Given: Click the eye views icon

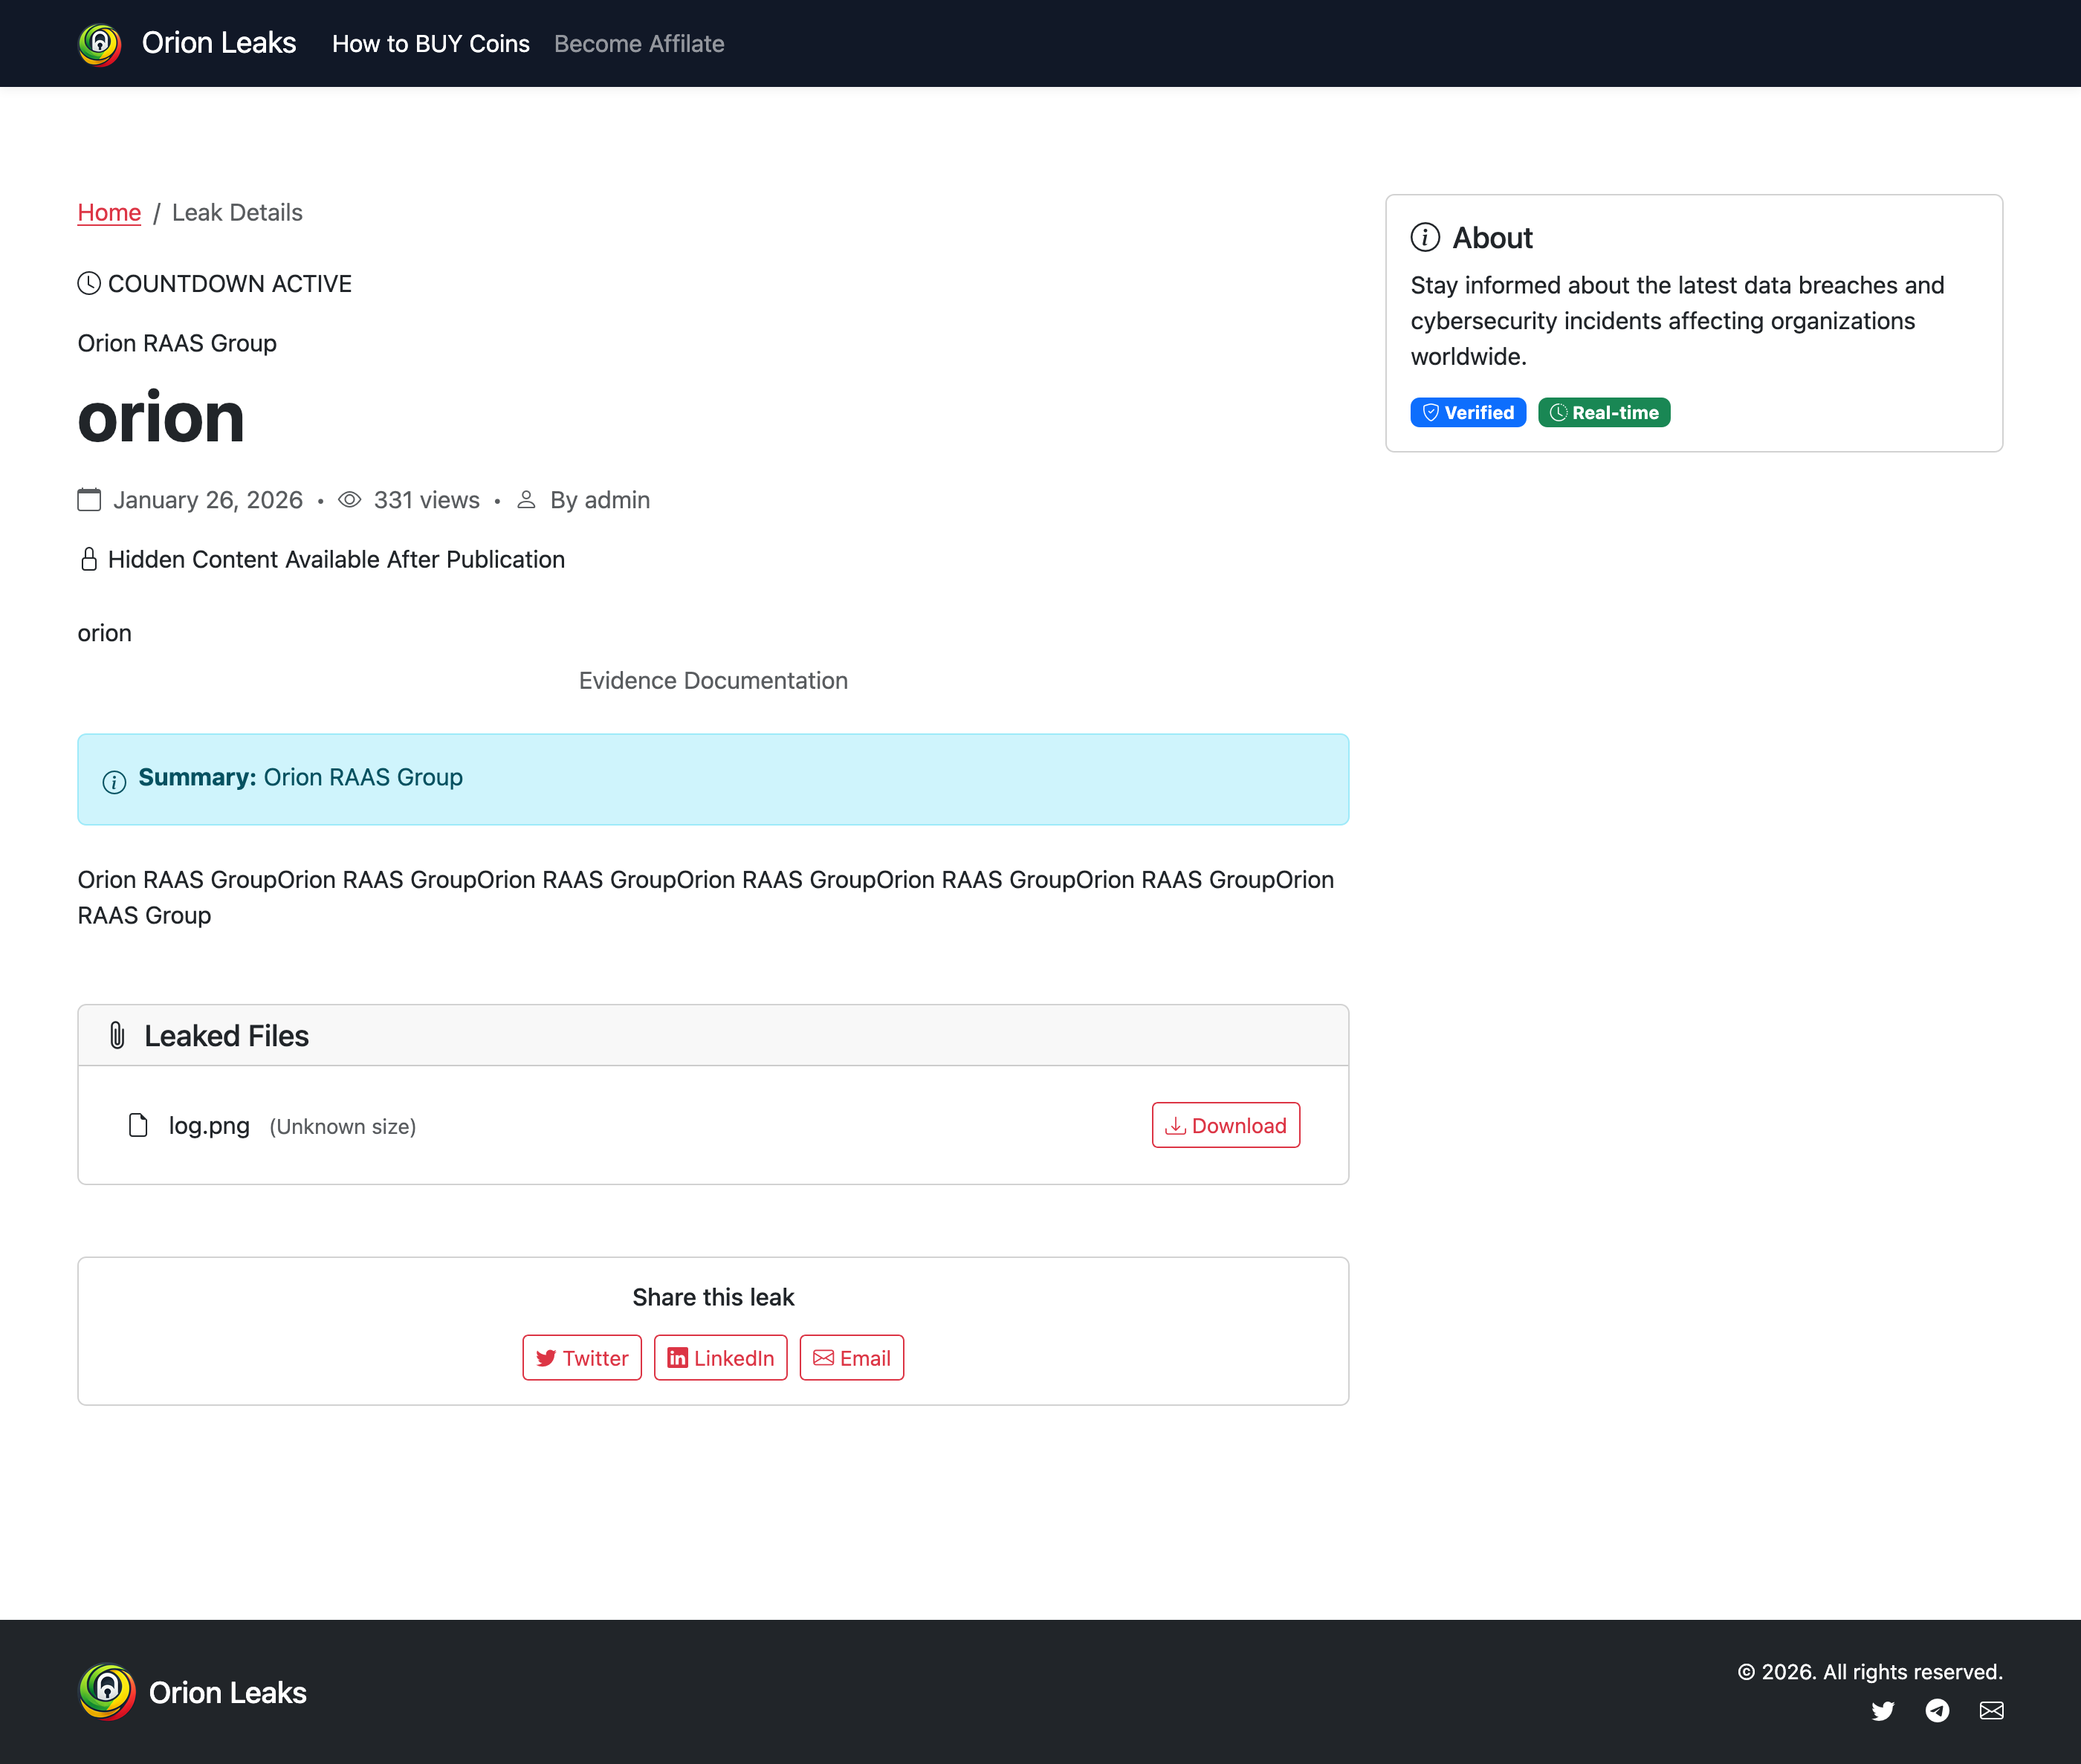Looking at the screenshot, I should coord(349,500).
